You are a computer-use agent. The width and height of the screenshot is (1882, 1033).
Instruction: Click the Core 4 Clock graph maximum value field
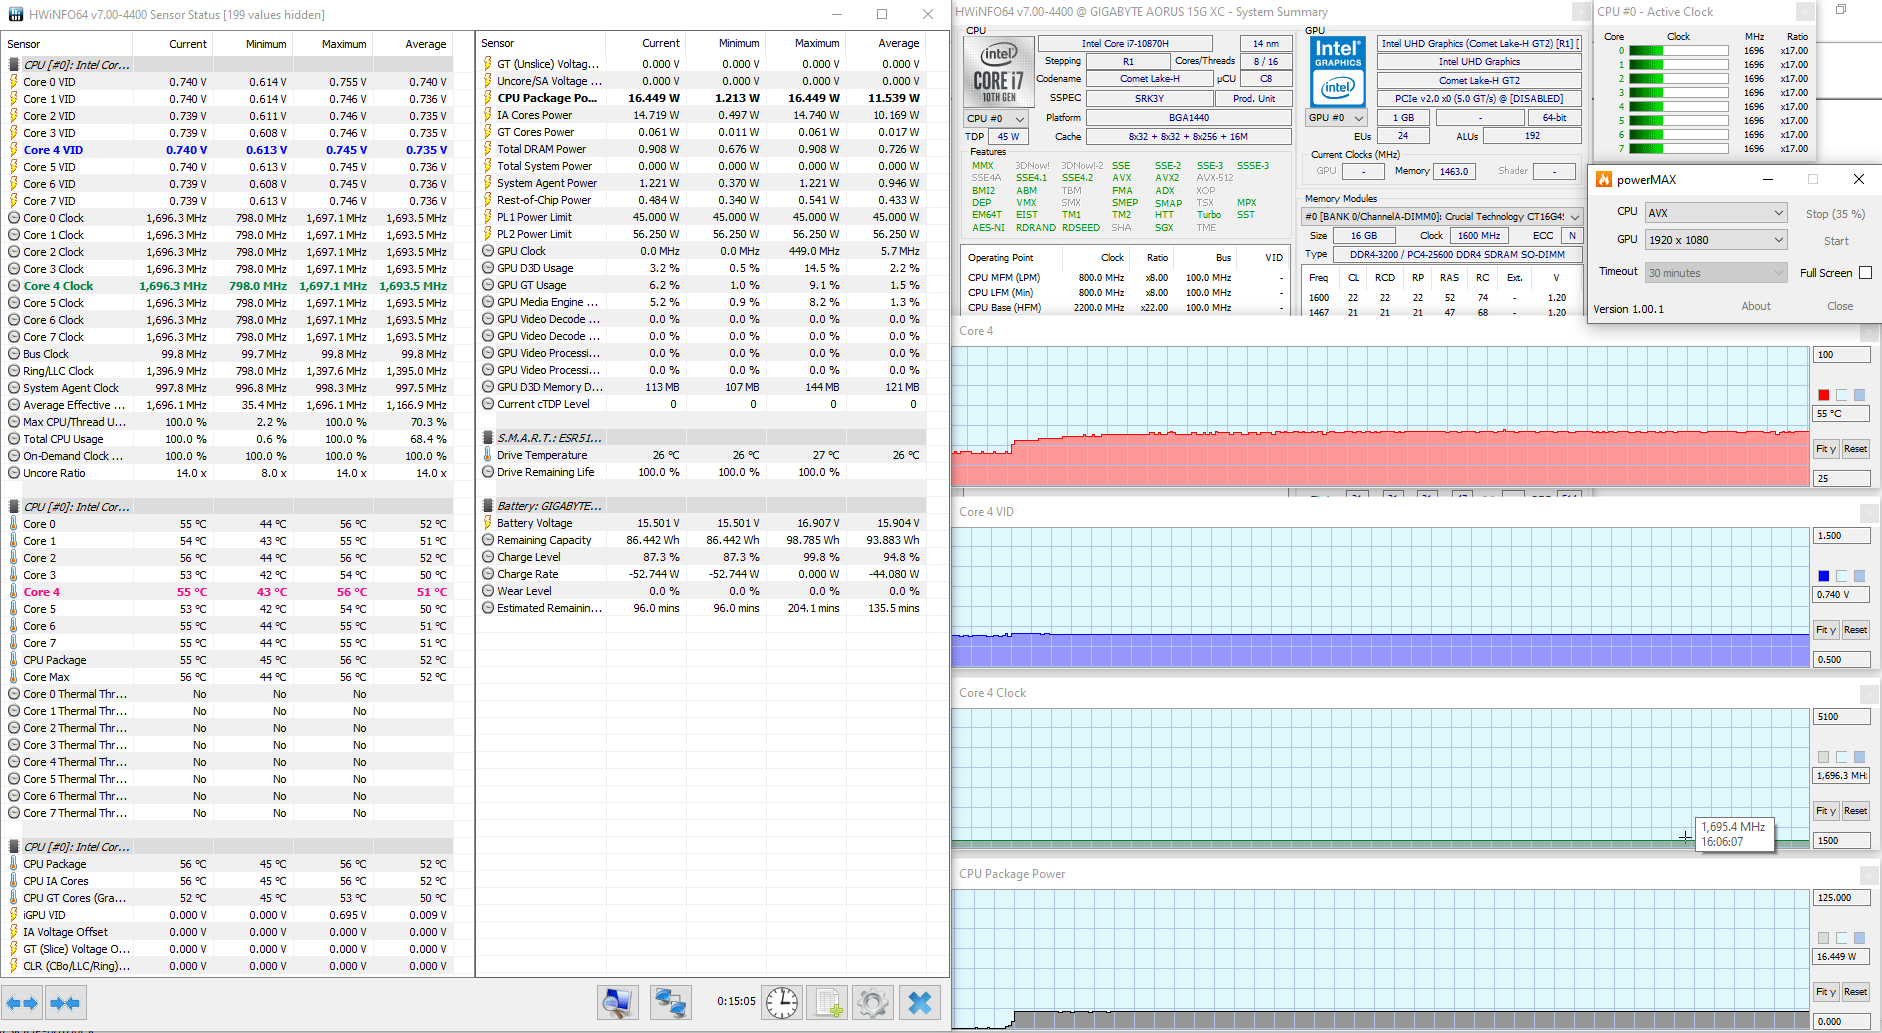(x=1840, y=717)
